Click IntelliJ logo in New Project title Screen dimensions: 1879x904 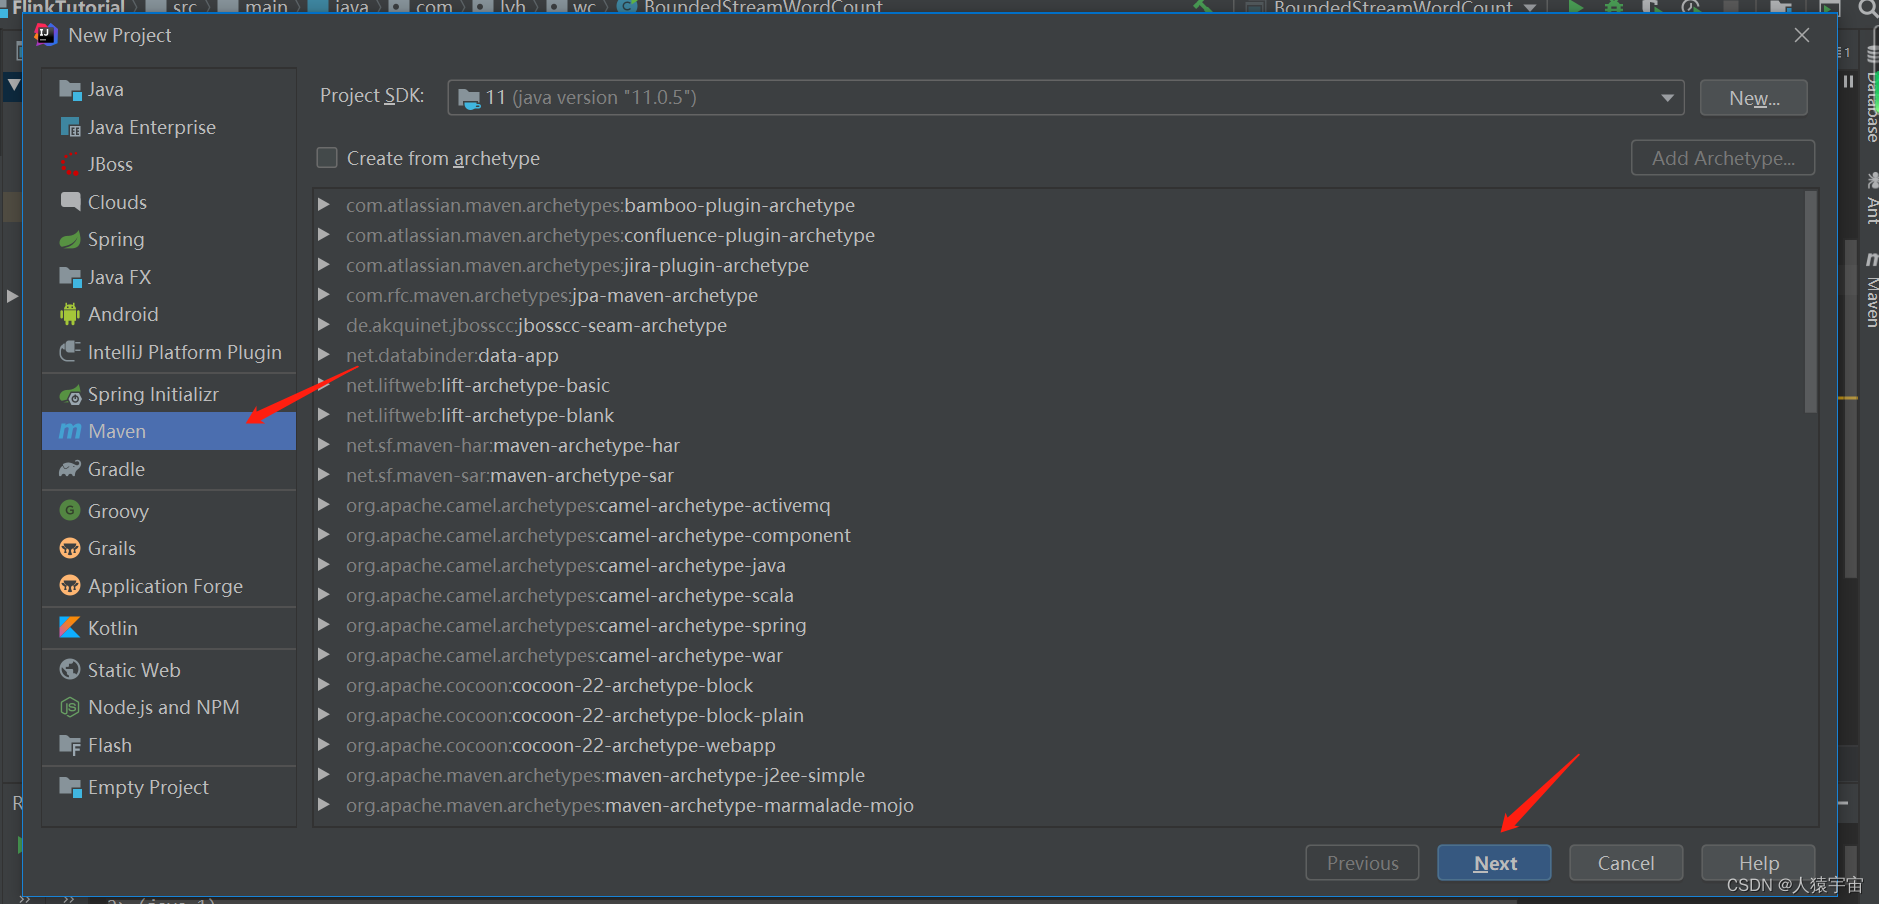coord(46,35)
